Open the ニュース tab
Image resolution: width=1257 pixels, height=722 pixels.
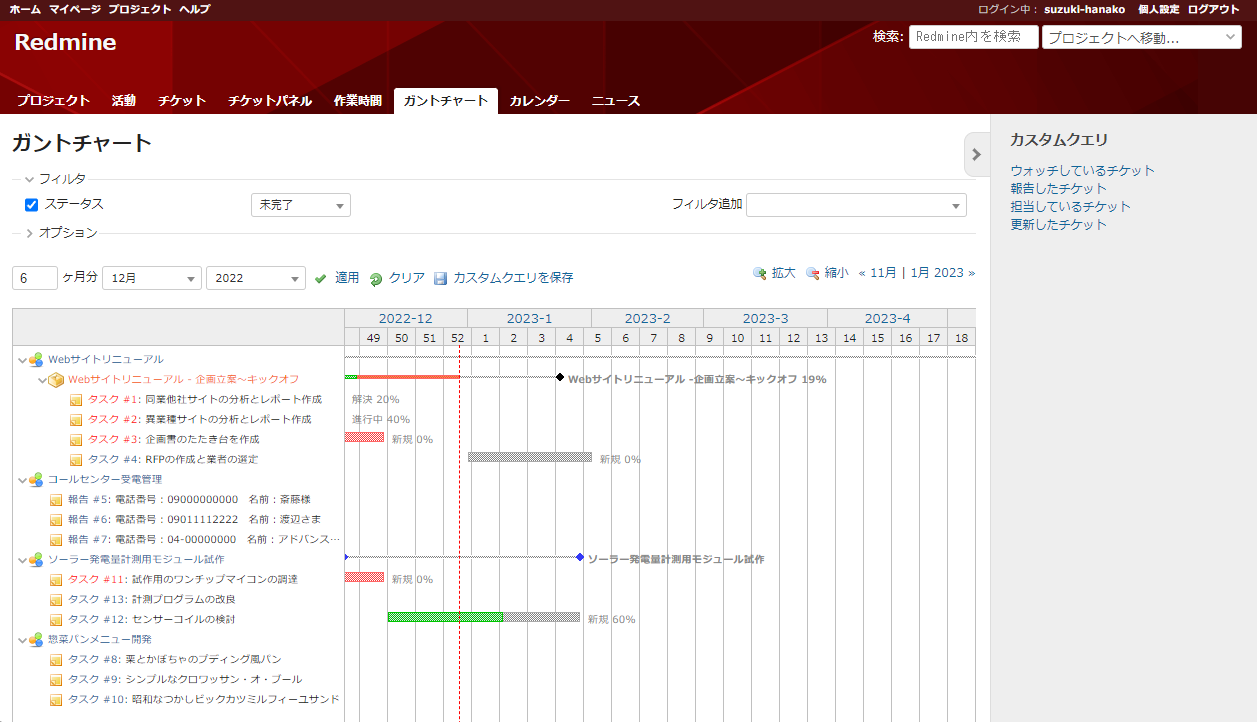(x=616, y=101)
